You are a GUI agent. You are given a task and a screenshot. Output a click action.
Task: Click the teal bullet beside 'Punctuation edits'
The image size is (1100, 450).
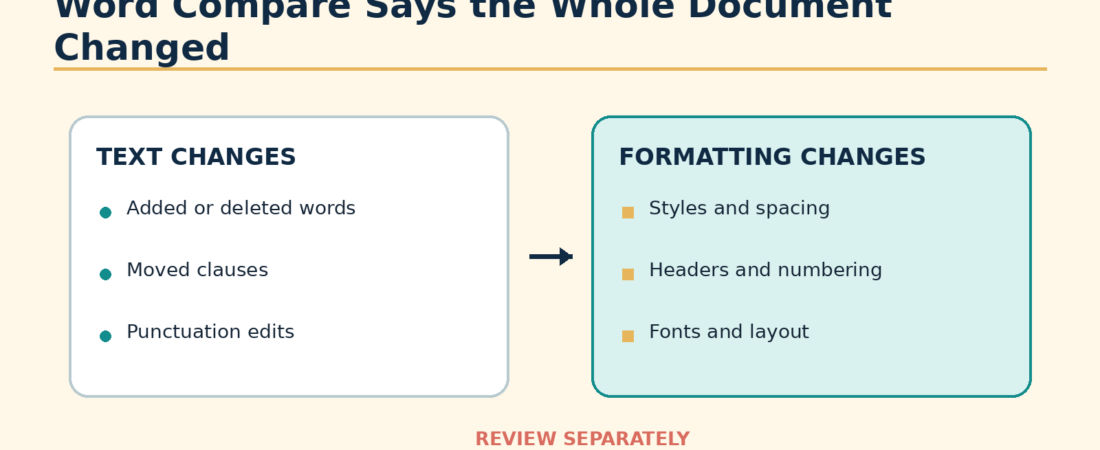pyautogui.click(x=105, y=336)
